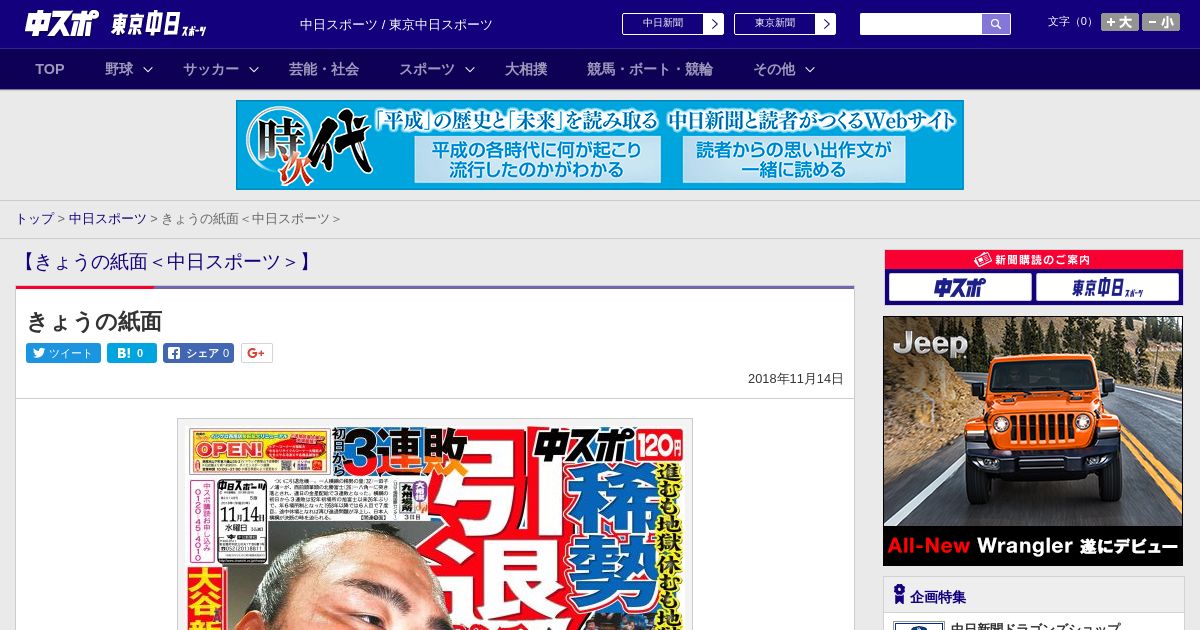
Task: Click the date 2018年11月14日
Action: (x=796, y=379)
